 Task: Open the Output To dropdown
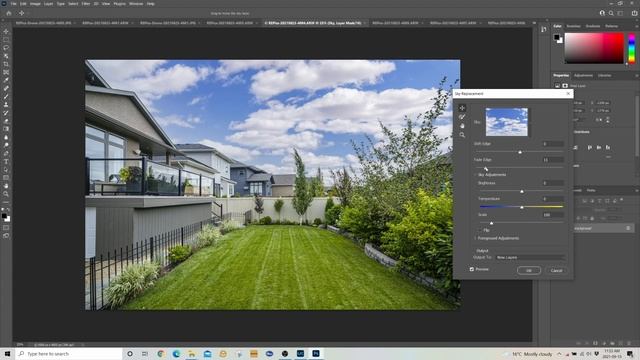pos(530,258)
